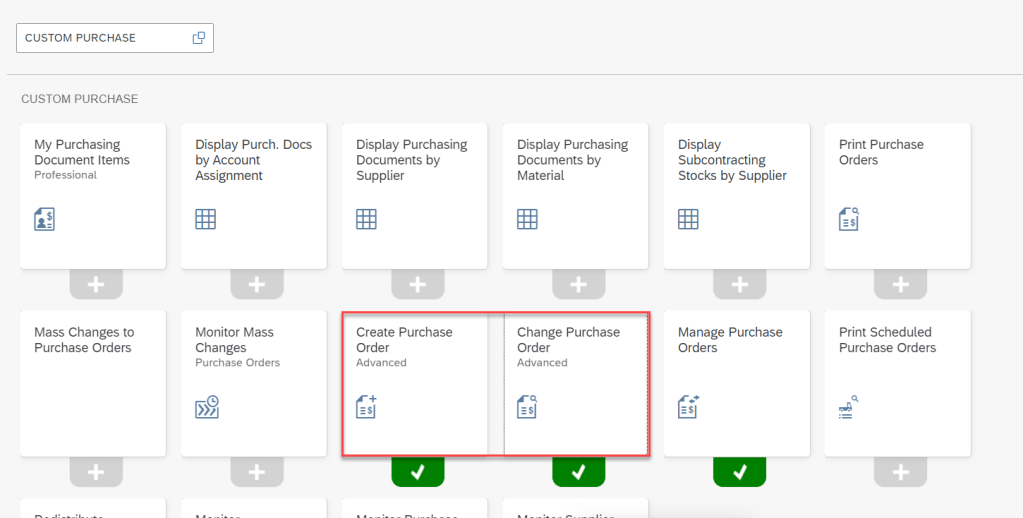Click grid icon on Display Subcontracting Stocks tile
This screenshot has width=1023, height=518.
[688, 219]
